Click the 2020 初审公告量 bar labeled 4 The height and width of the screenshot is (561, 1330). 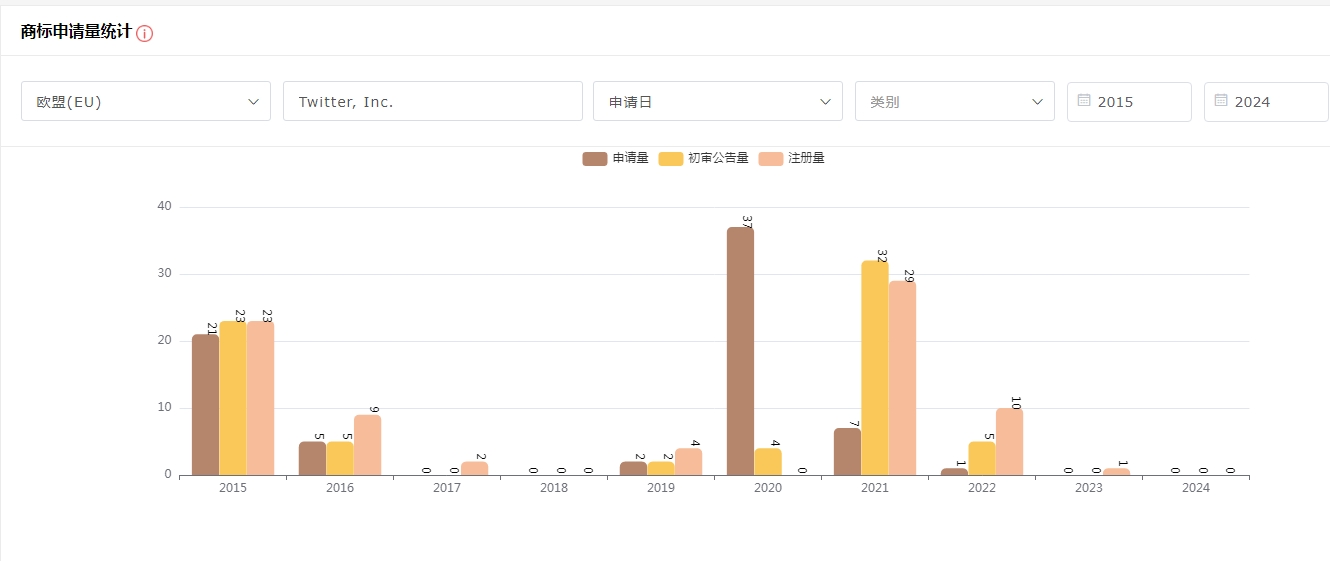point(768,461)
